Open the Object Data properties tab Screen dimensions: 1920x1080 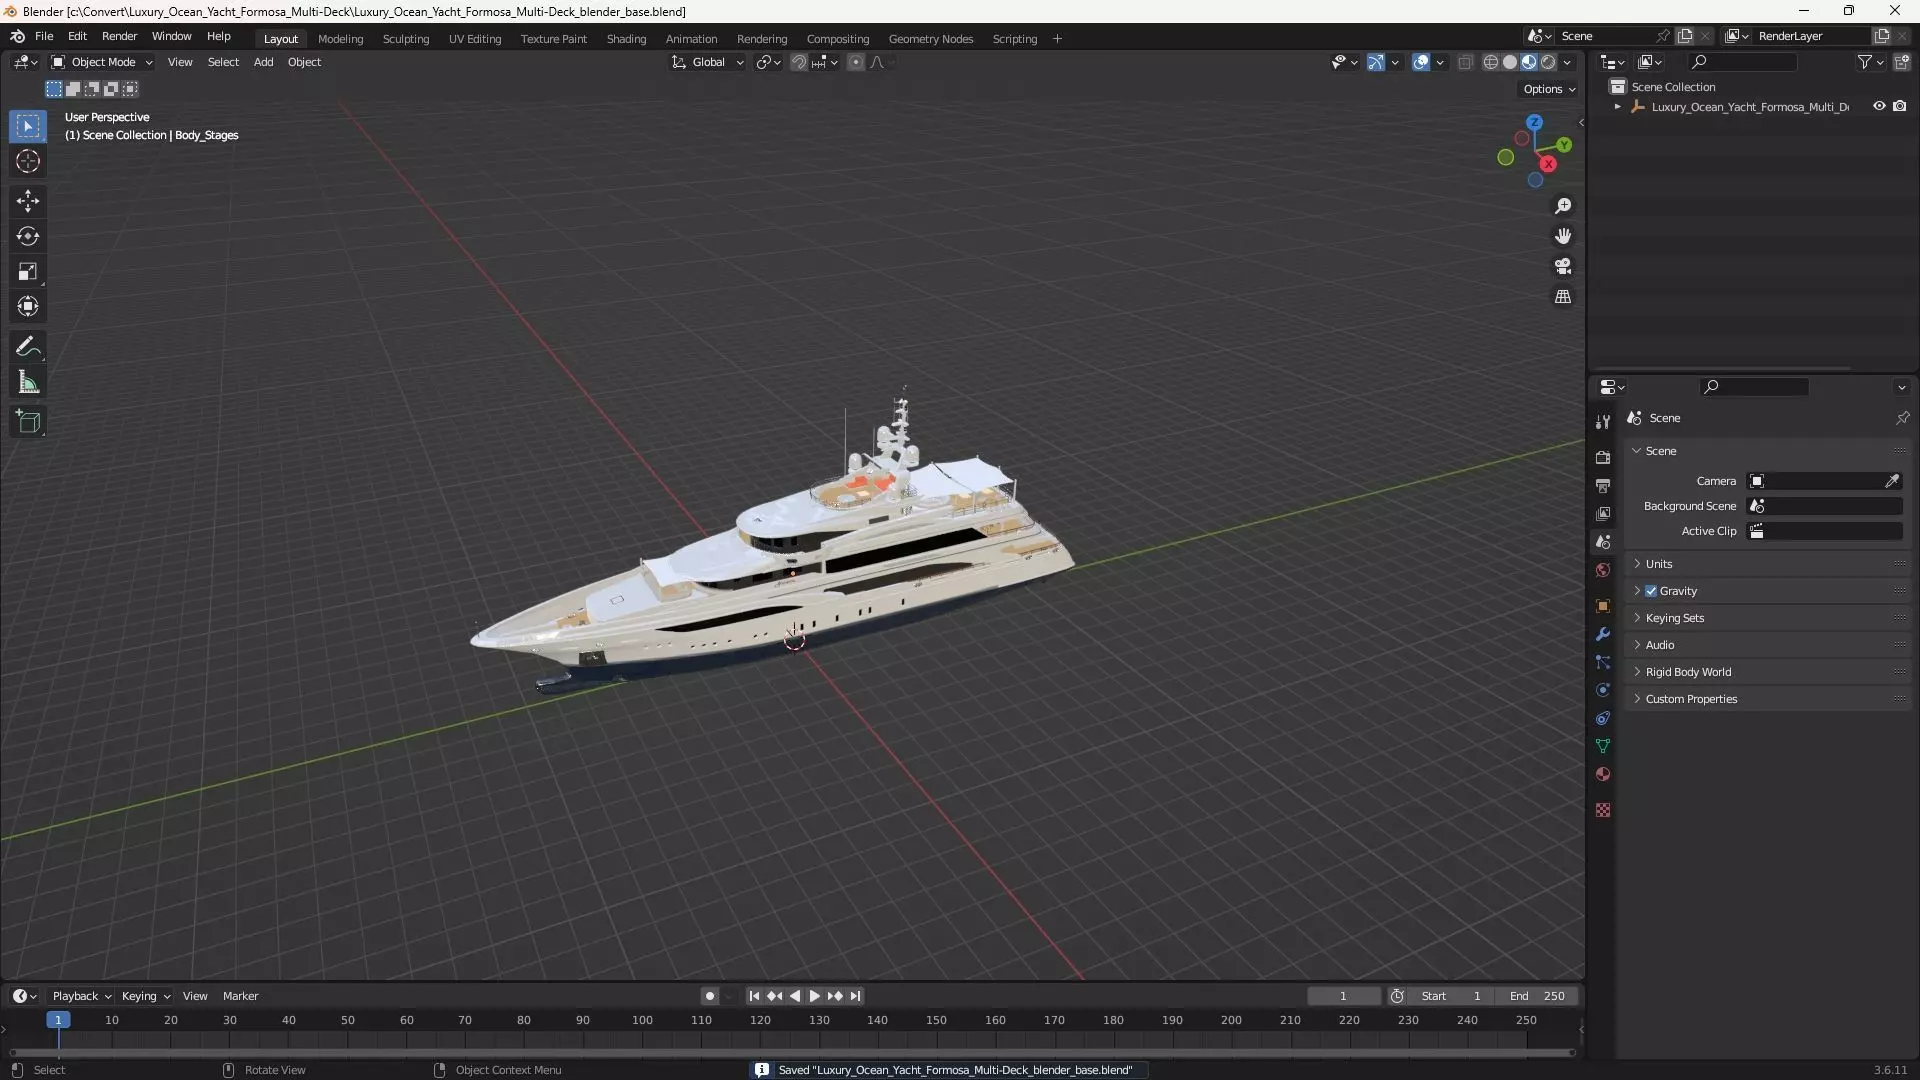click(x=1603, y=746)
